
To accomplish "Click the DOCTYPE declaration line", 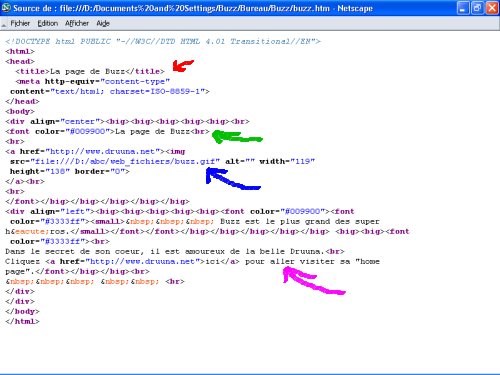I will (163, 41).
